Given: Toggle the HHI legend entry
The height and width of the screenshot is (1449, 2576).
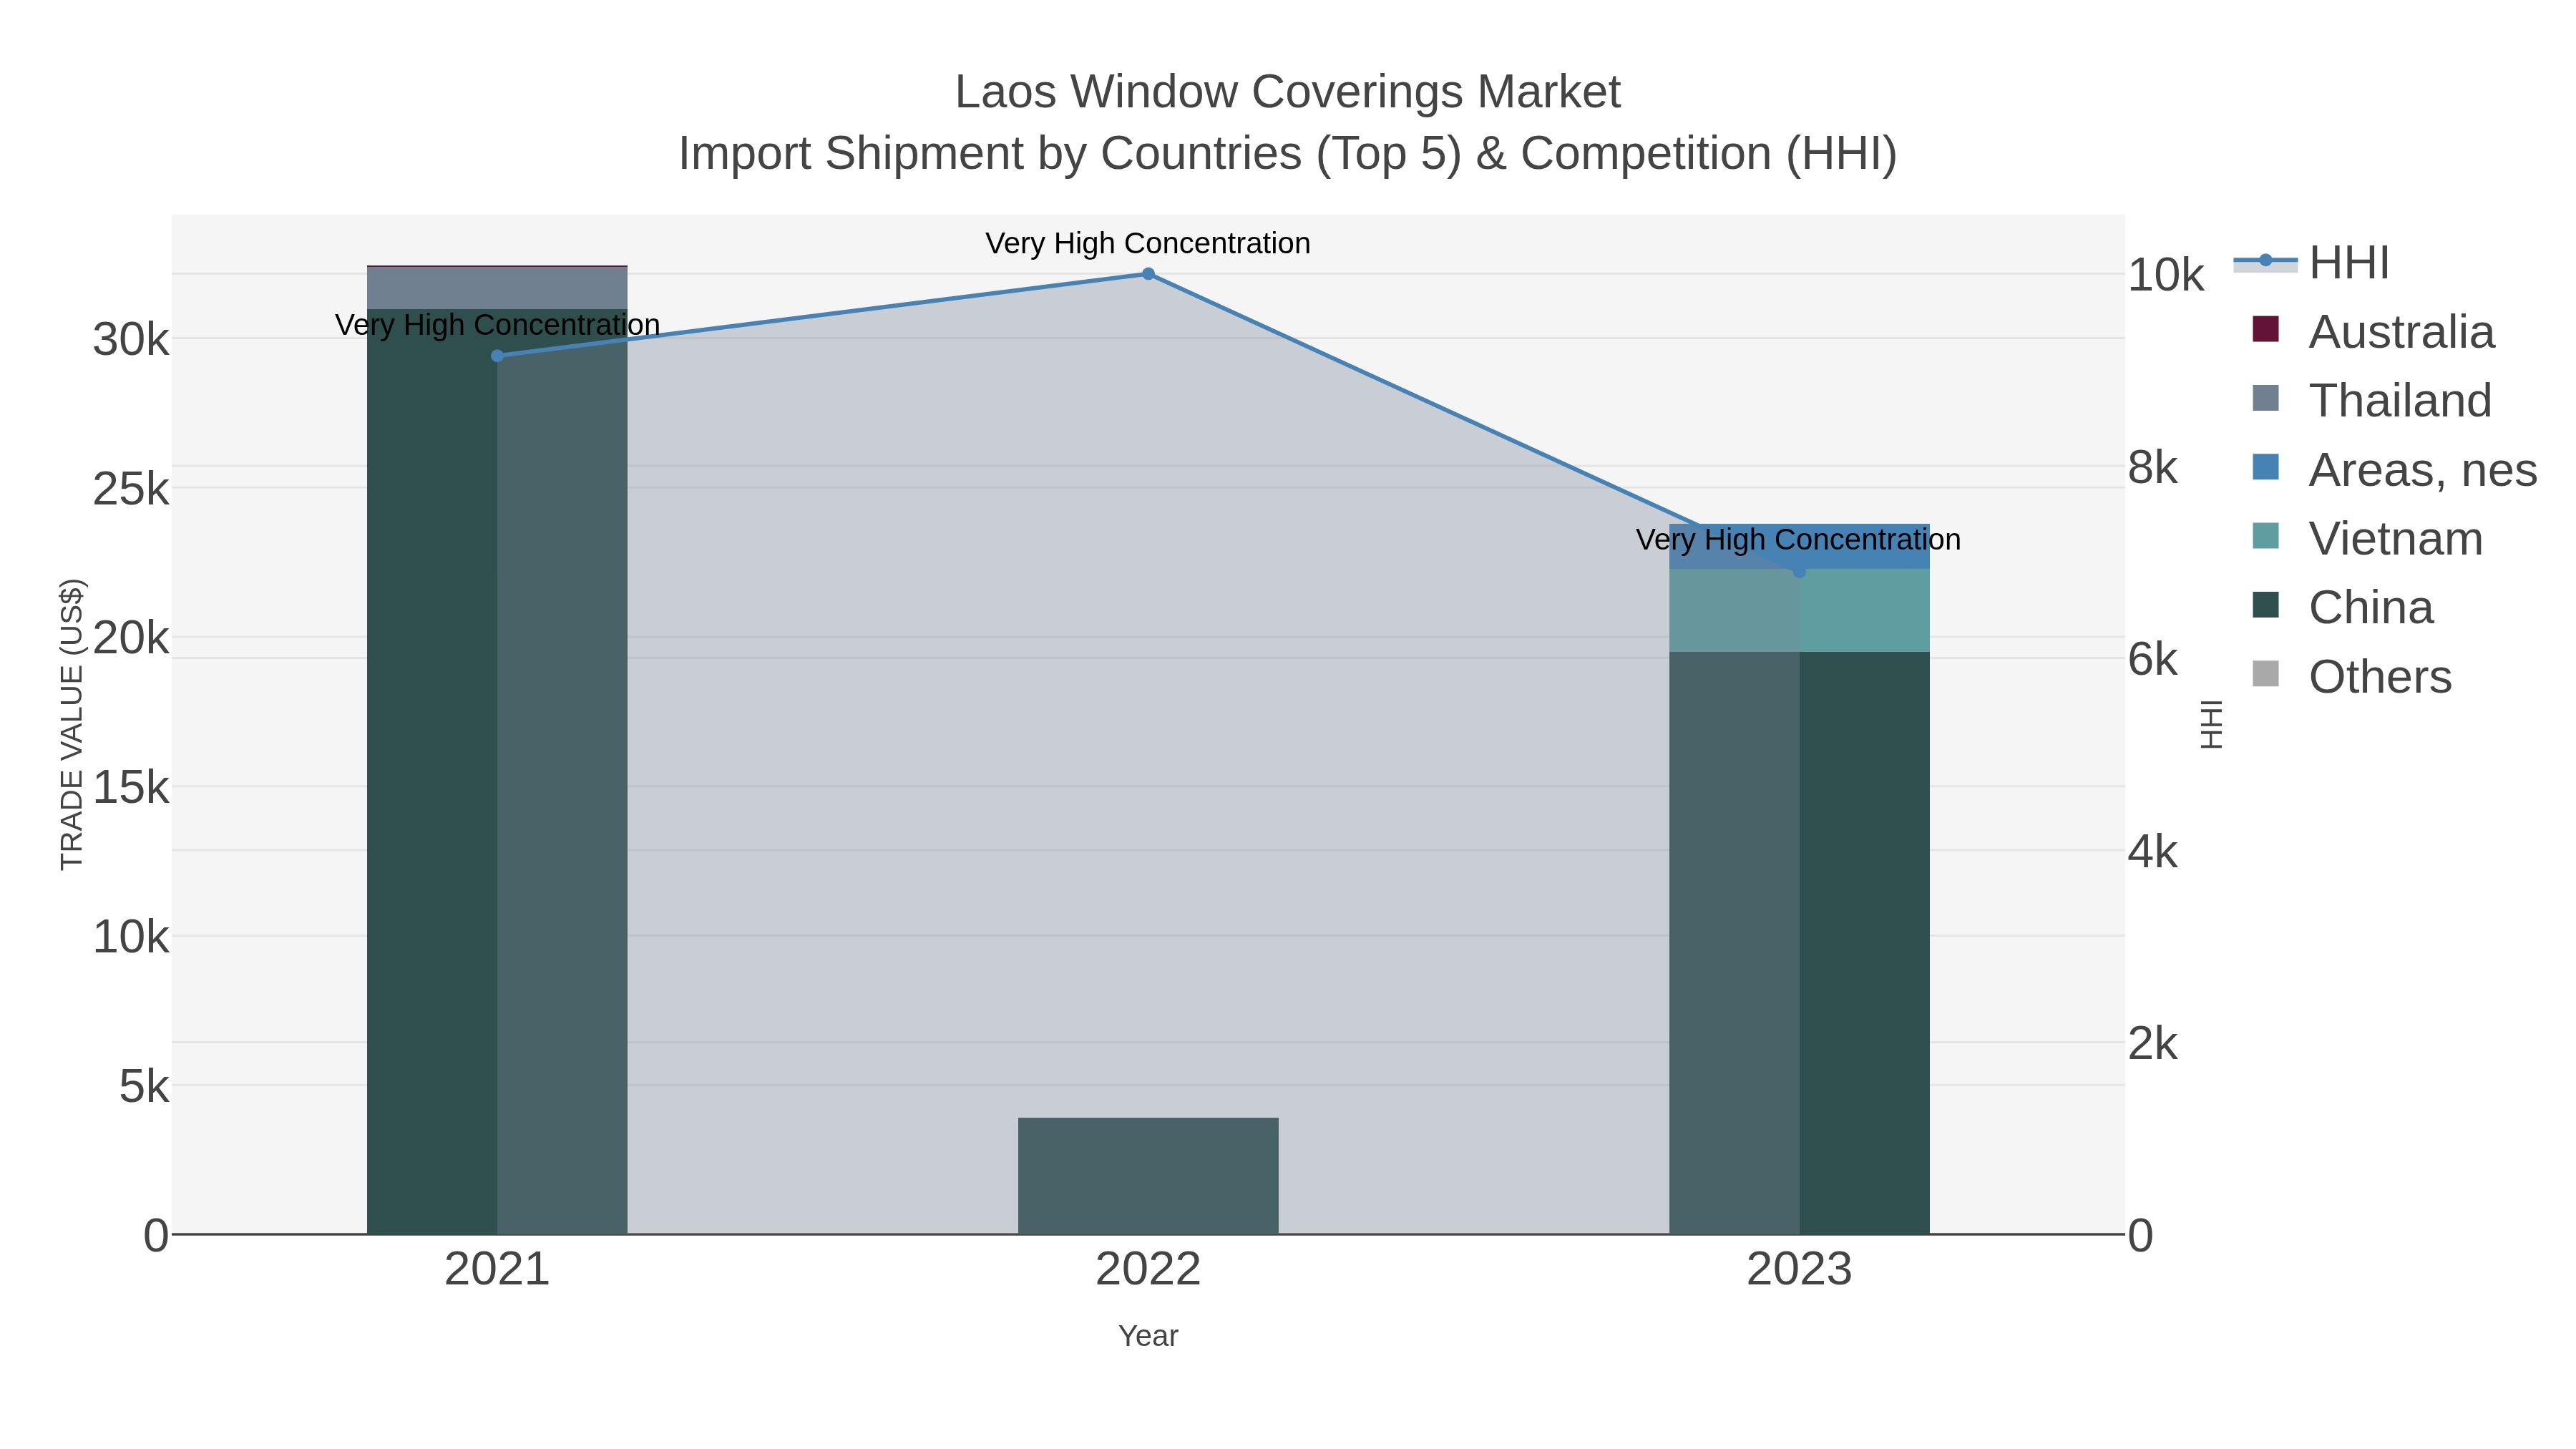Looking at the screenshot, I should coord(2311,263).
